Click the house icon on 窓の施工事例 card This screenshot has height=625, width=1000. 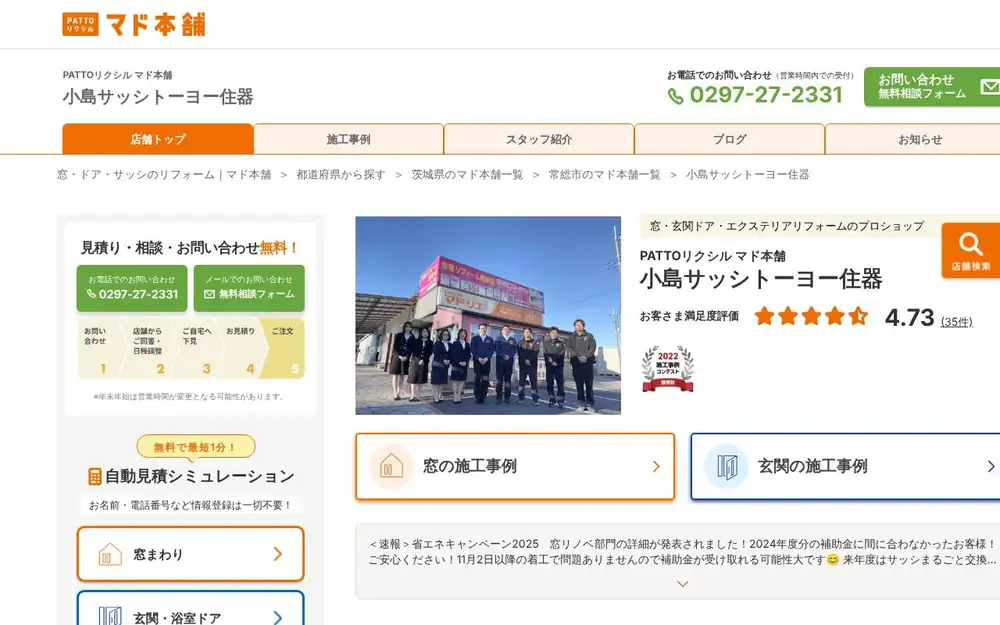click(391, 466)
